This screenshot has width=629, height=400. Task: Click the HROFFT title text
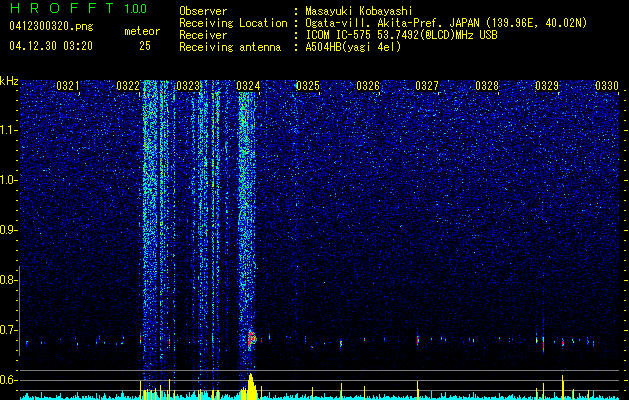(x=63, y=8)
